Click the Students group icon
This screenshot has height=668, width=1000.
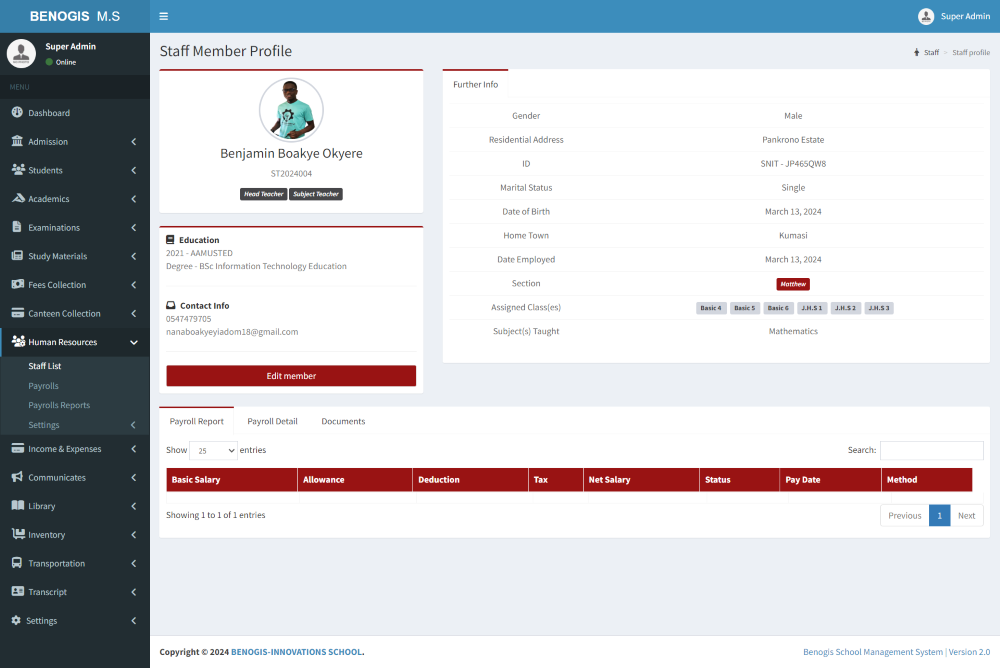(x=18, y=170)
